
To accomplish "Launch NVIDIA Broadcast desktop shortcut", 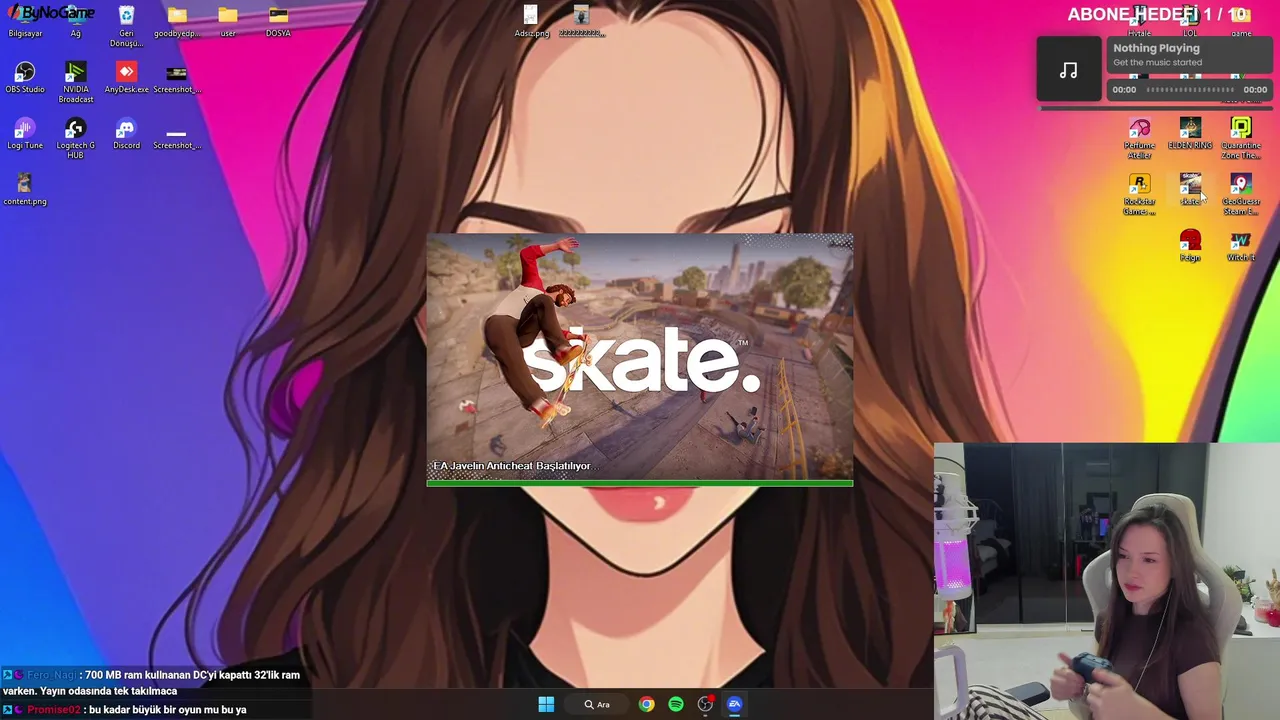I will 75,82.
